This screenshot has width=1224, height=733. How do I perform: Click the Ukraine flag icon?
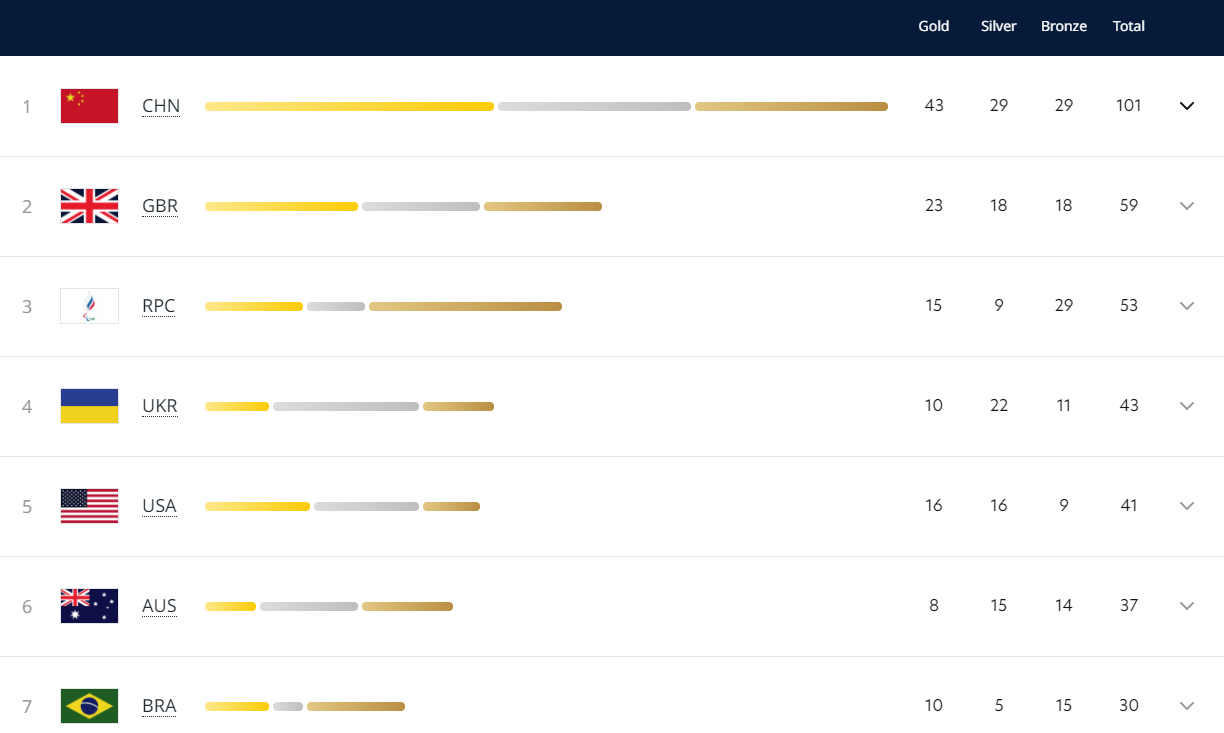[x=89, y=406]
